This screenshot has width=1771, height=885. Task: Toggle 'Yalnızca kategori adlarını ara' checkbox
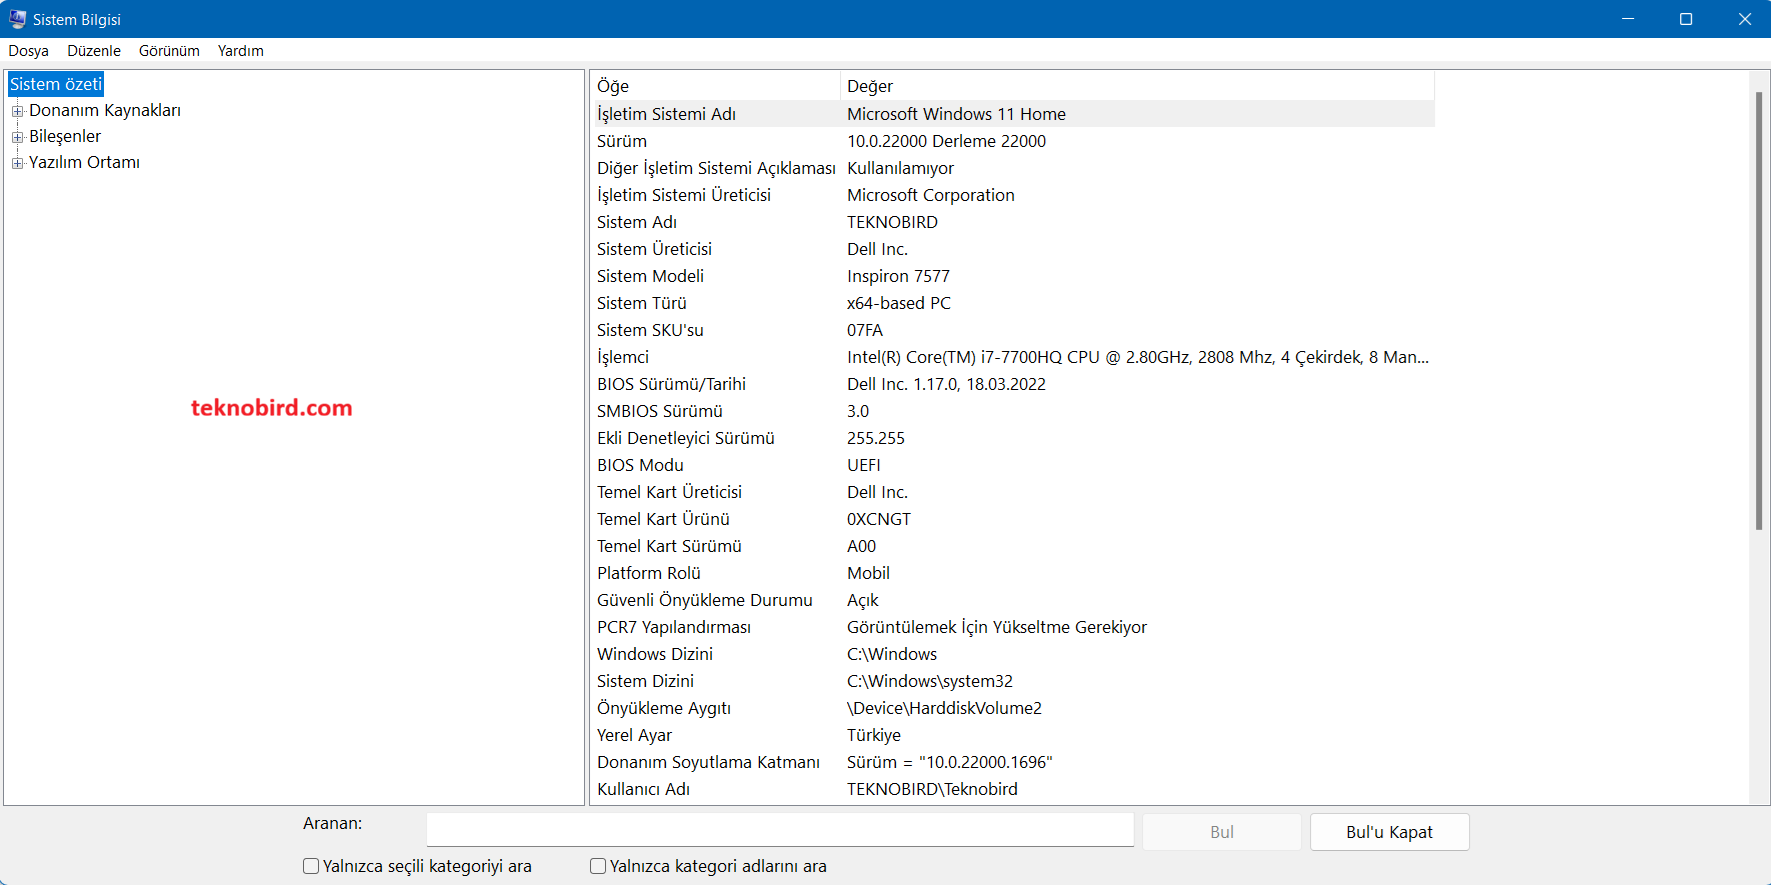click(598, 866)
